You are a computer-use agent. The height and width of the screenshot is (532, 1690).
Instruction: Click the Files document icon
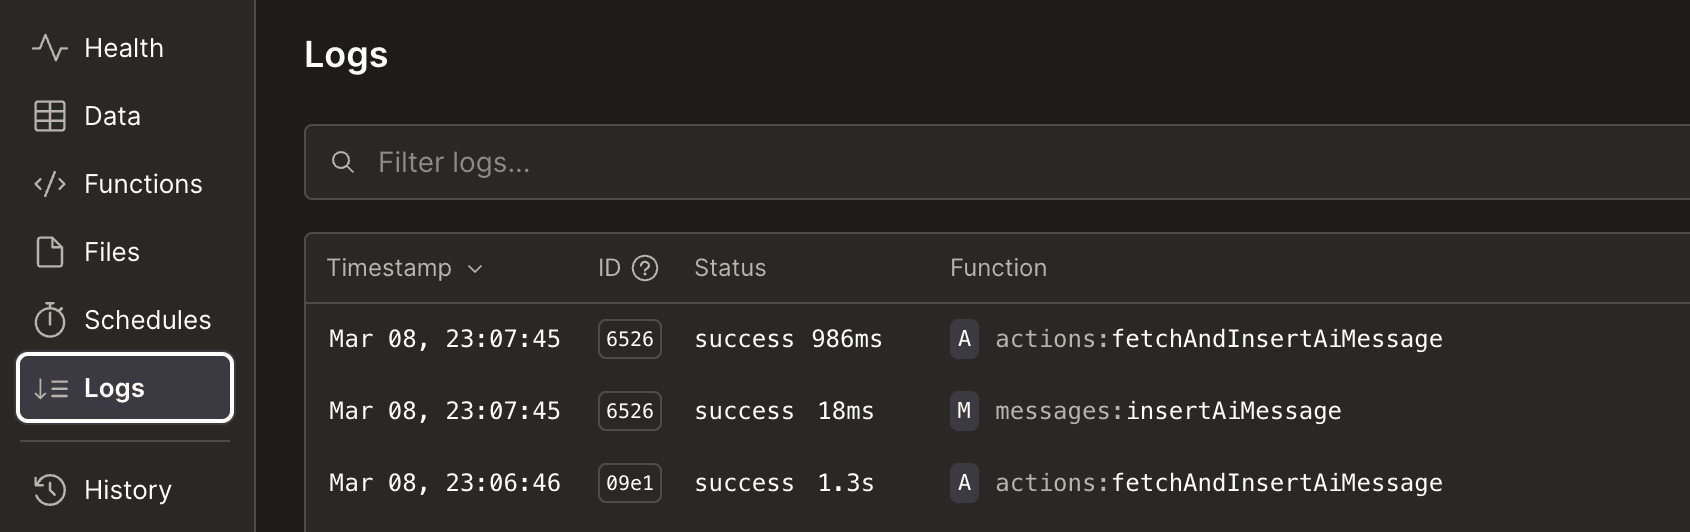pyautogui.click(x=50, y=252)
